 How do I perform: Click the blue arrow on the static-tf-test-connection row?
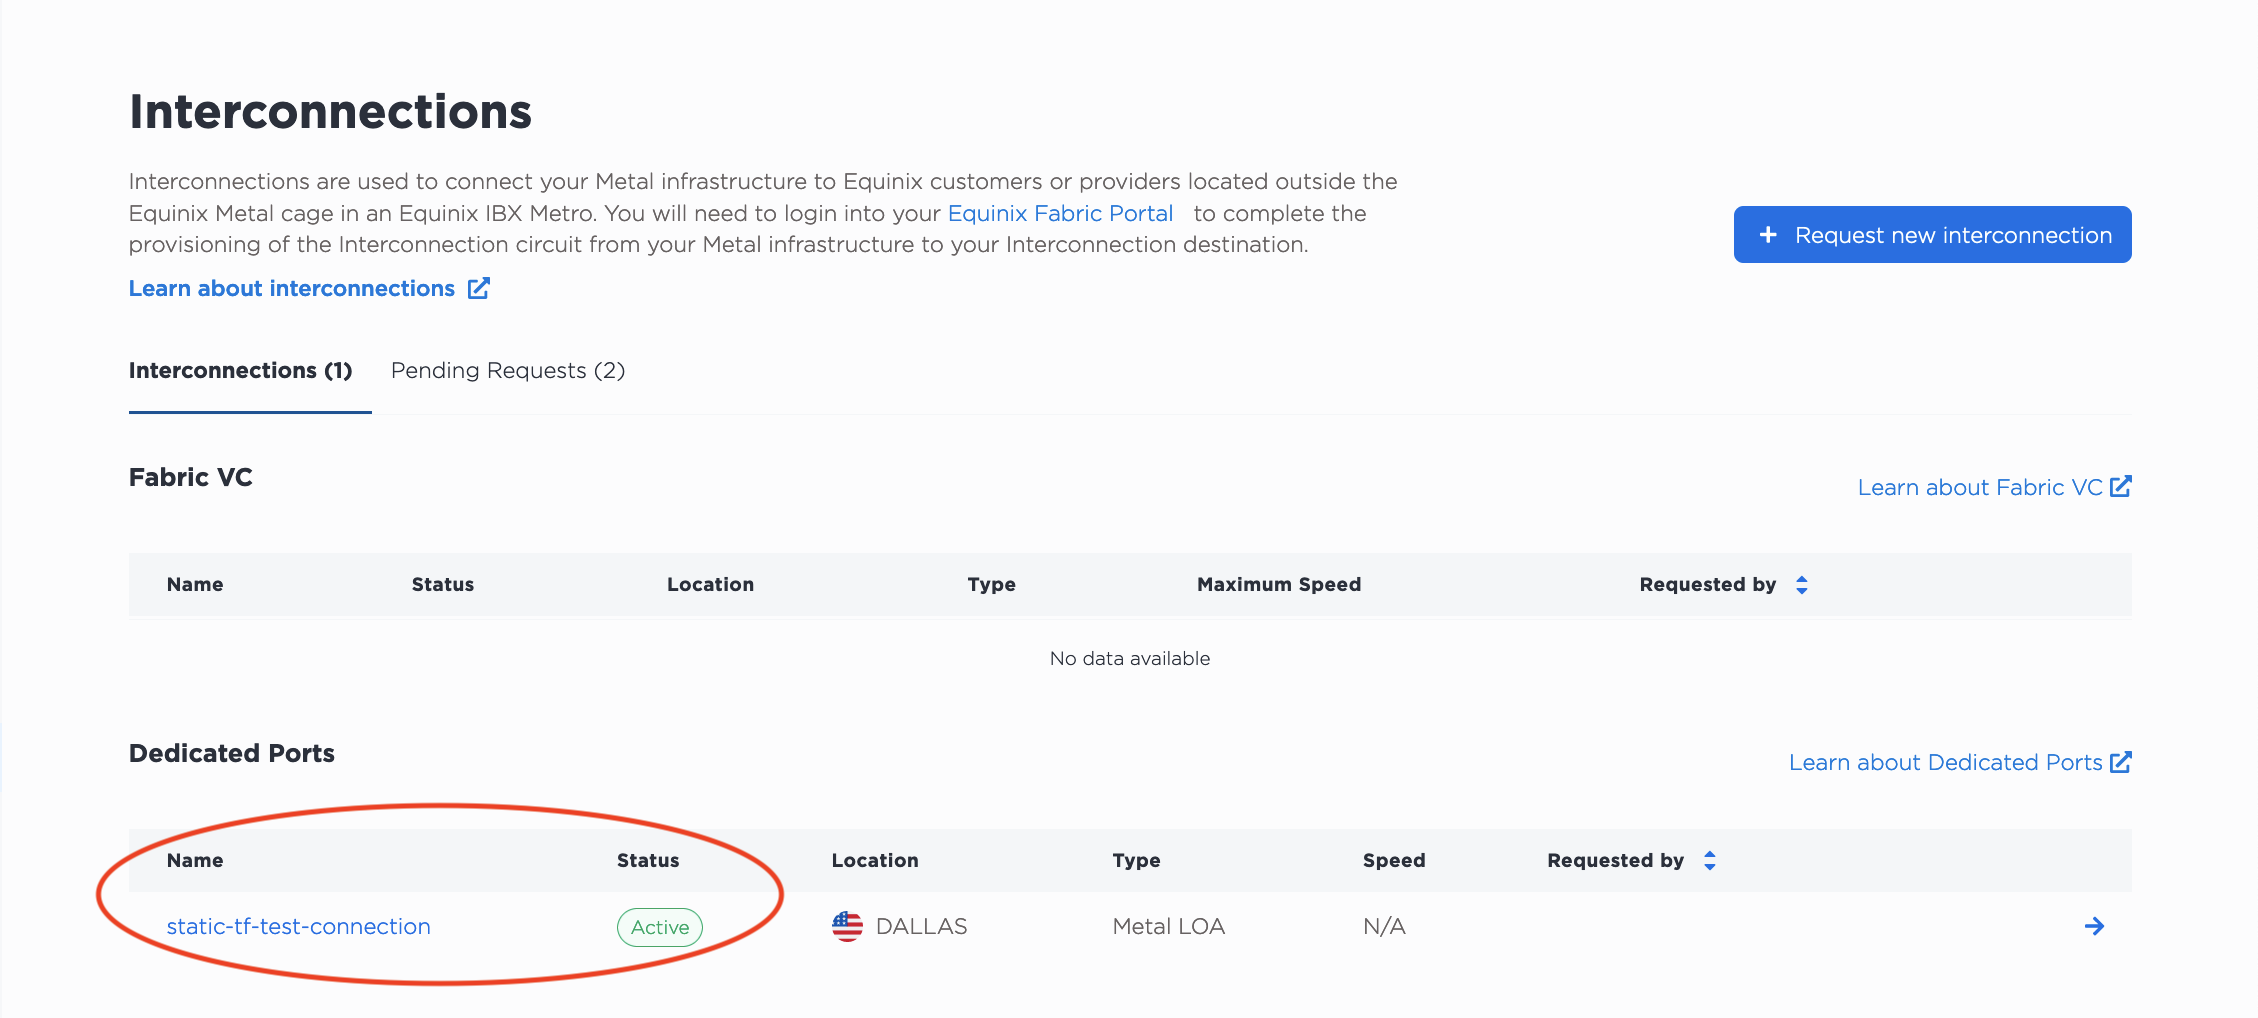(x=2094, y=926)
